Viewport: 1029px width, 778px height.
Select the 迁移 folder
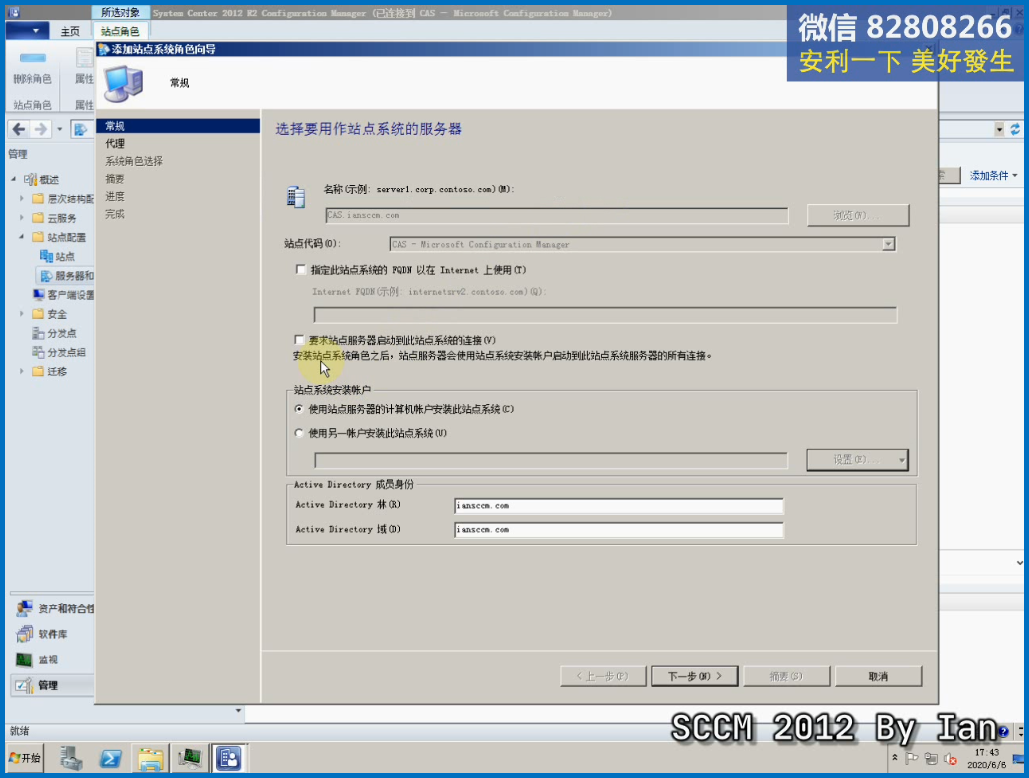pyautogui.click(x=49, y=371)
